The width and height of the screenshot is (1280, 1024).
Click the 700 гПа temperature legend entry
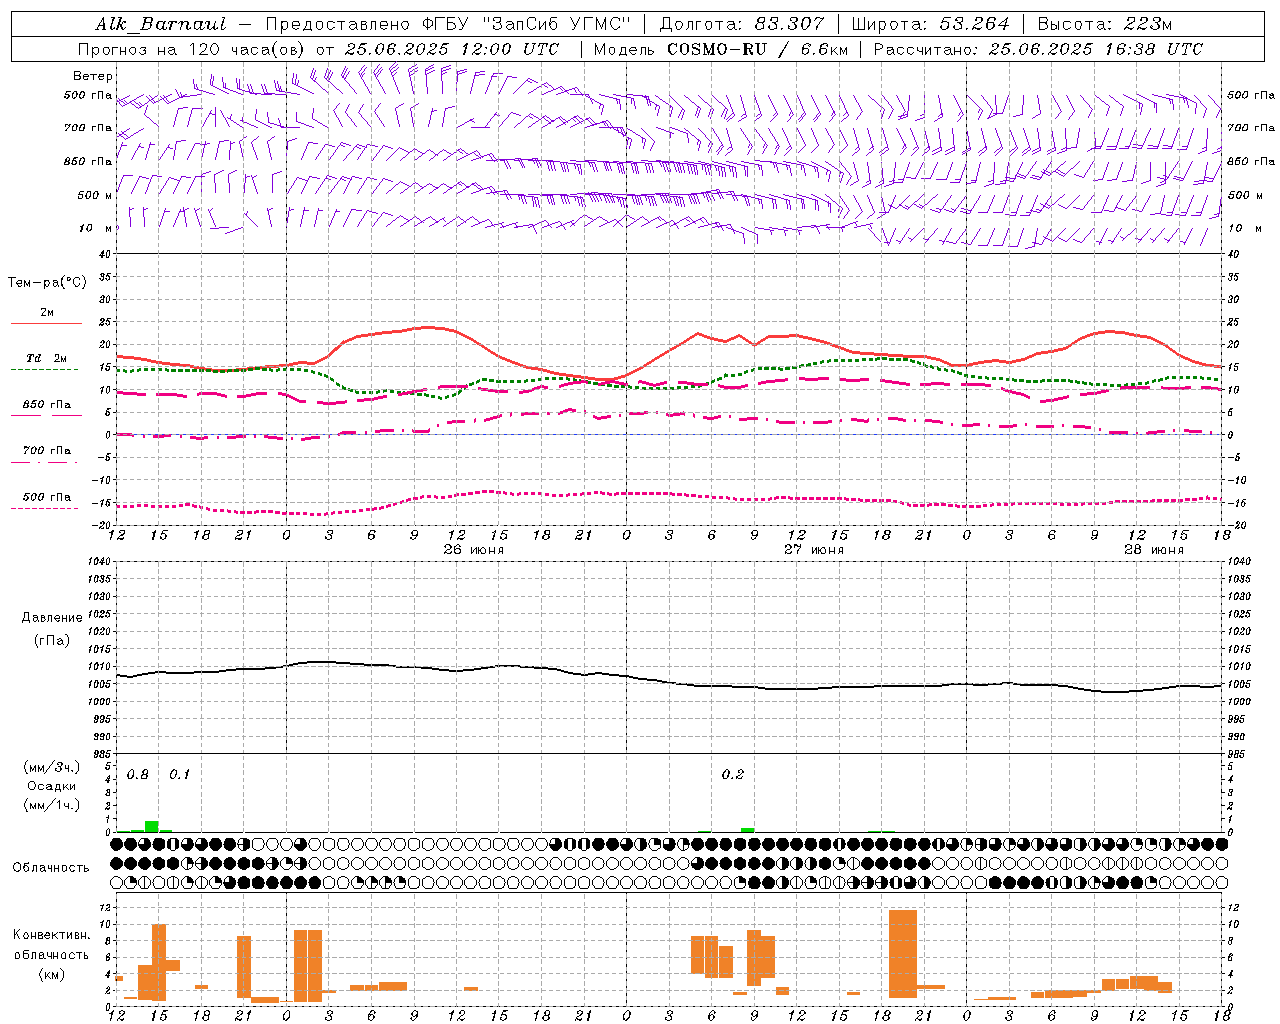pyautogui.click(x=46, y=450)
